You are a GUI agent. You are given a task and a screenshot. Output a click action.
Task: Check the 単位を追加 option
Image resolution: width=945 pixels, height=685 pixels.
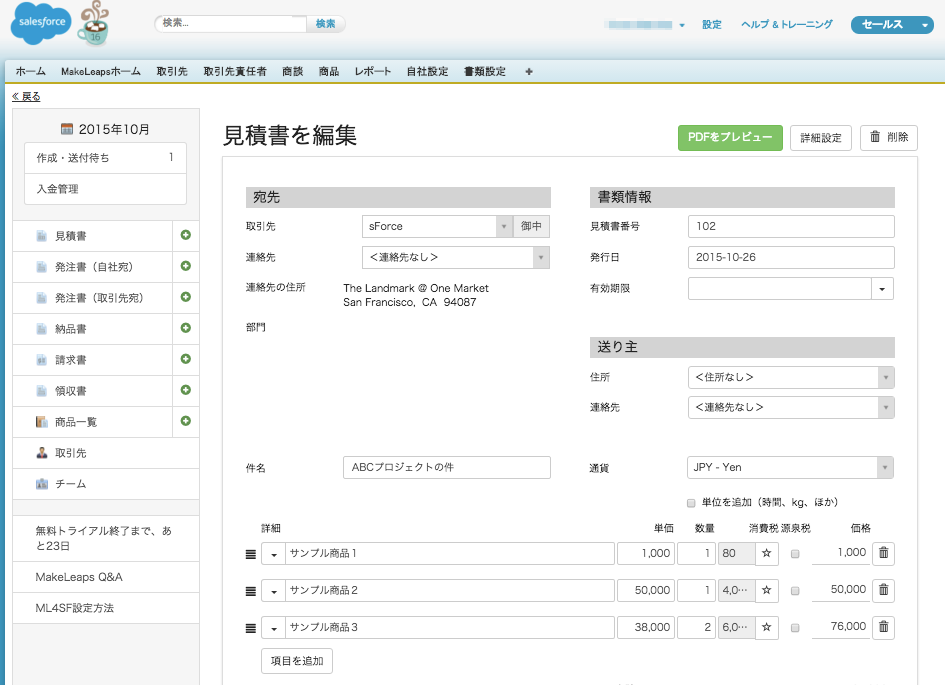point(690,502)
